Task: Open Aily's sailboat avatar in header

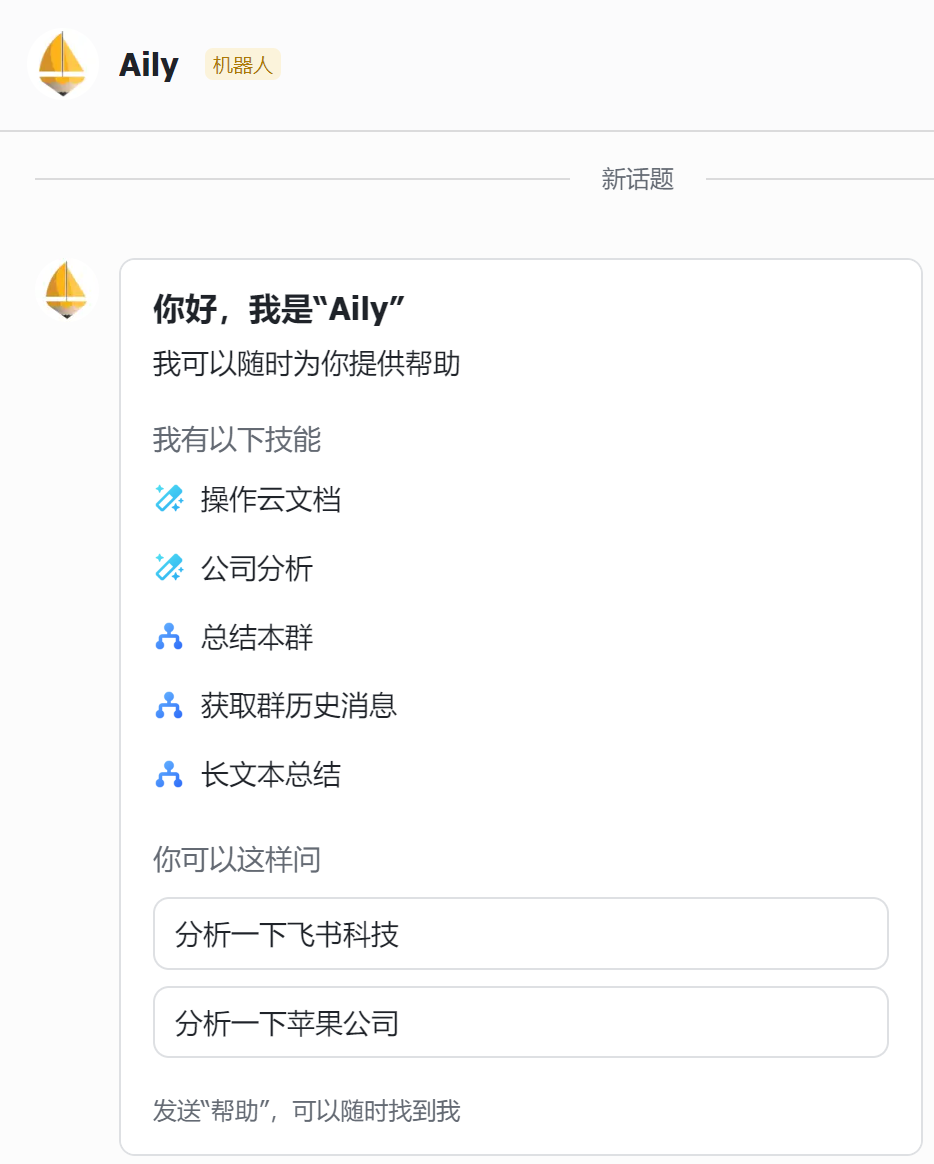Action: point(62,65)
